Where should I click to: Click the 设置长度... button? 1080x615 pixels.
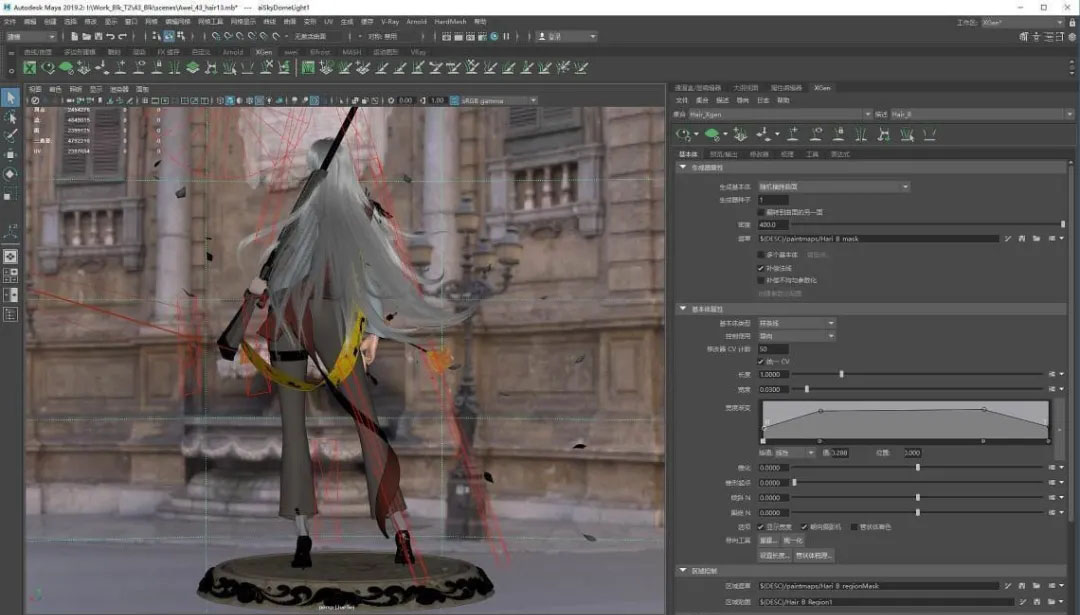tap(774, 555)
